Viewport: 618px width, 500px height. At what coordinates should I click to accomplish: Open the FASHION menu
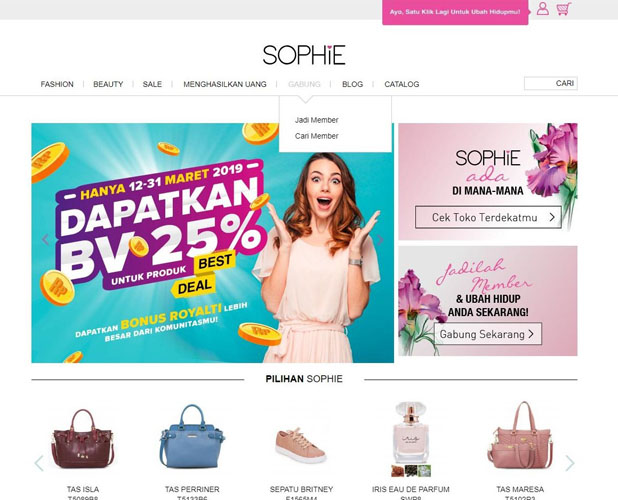(x=57, y=84)
